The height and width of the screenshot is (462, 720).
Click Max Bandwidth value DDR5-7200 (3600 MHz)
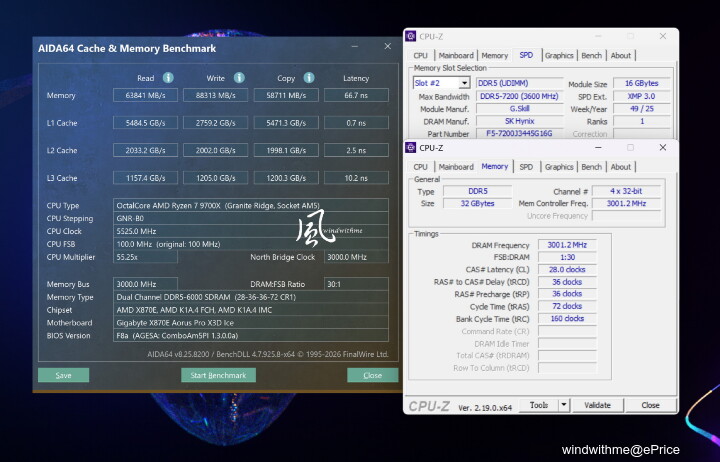[519, 96]
